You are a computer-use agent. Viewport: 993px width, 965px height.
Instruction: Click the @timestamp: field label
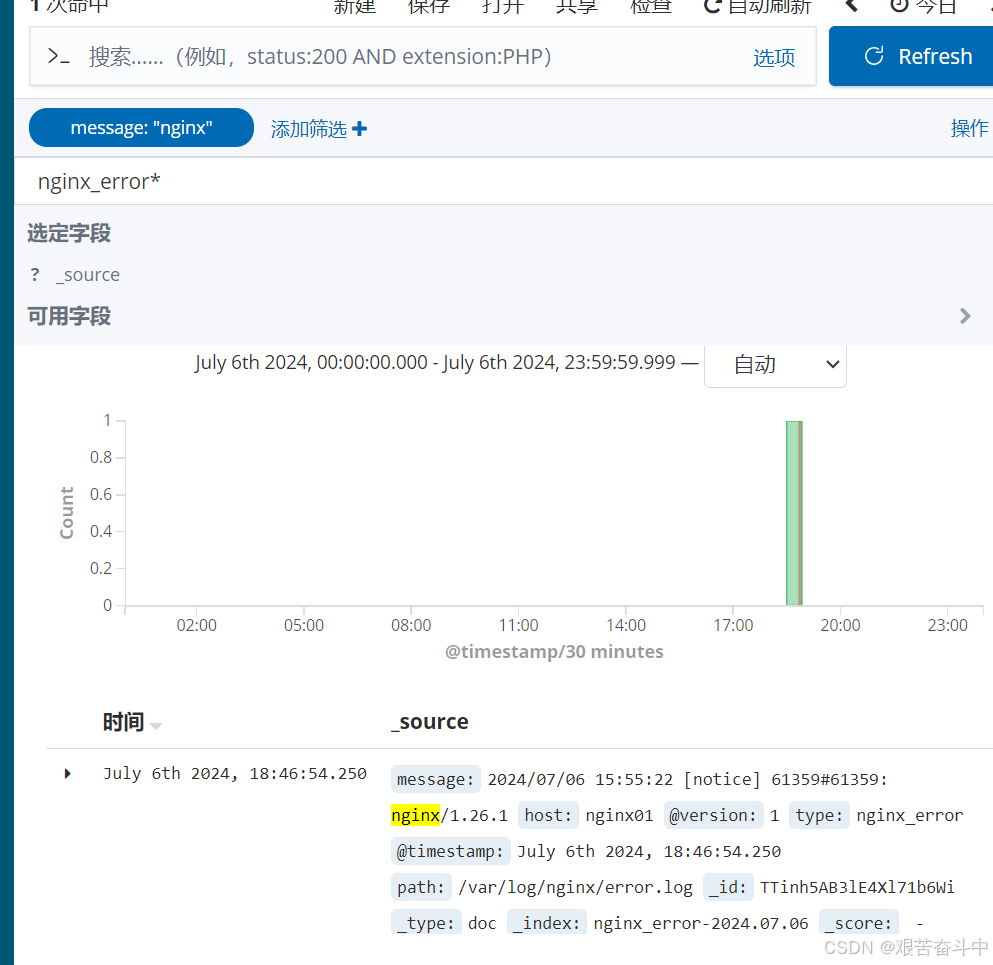[x=450, y=851]
